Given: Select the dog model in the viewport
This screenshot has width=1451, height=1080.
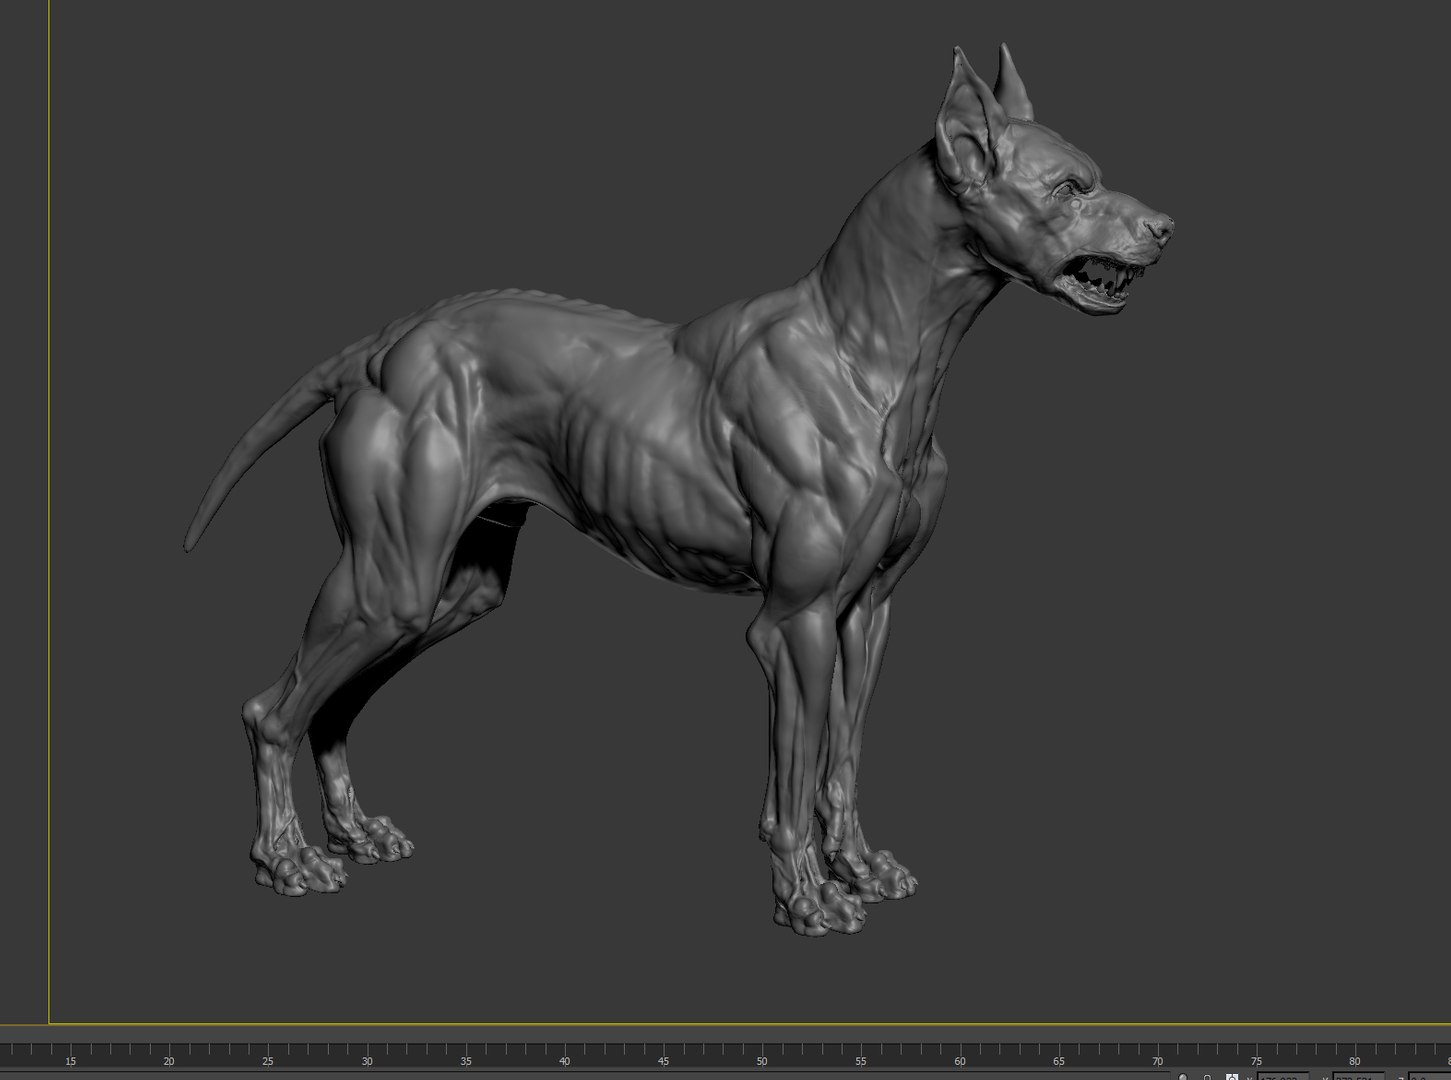Looking at the screenshot, I should click(680, 490).
